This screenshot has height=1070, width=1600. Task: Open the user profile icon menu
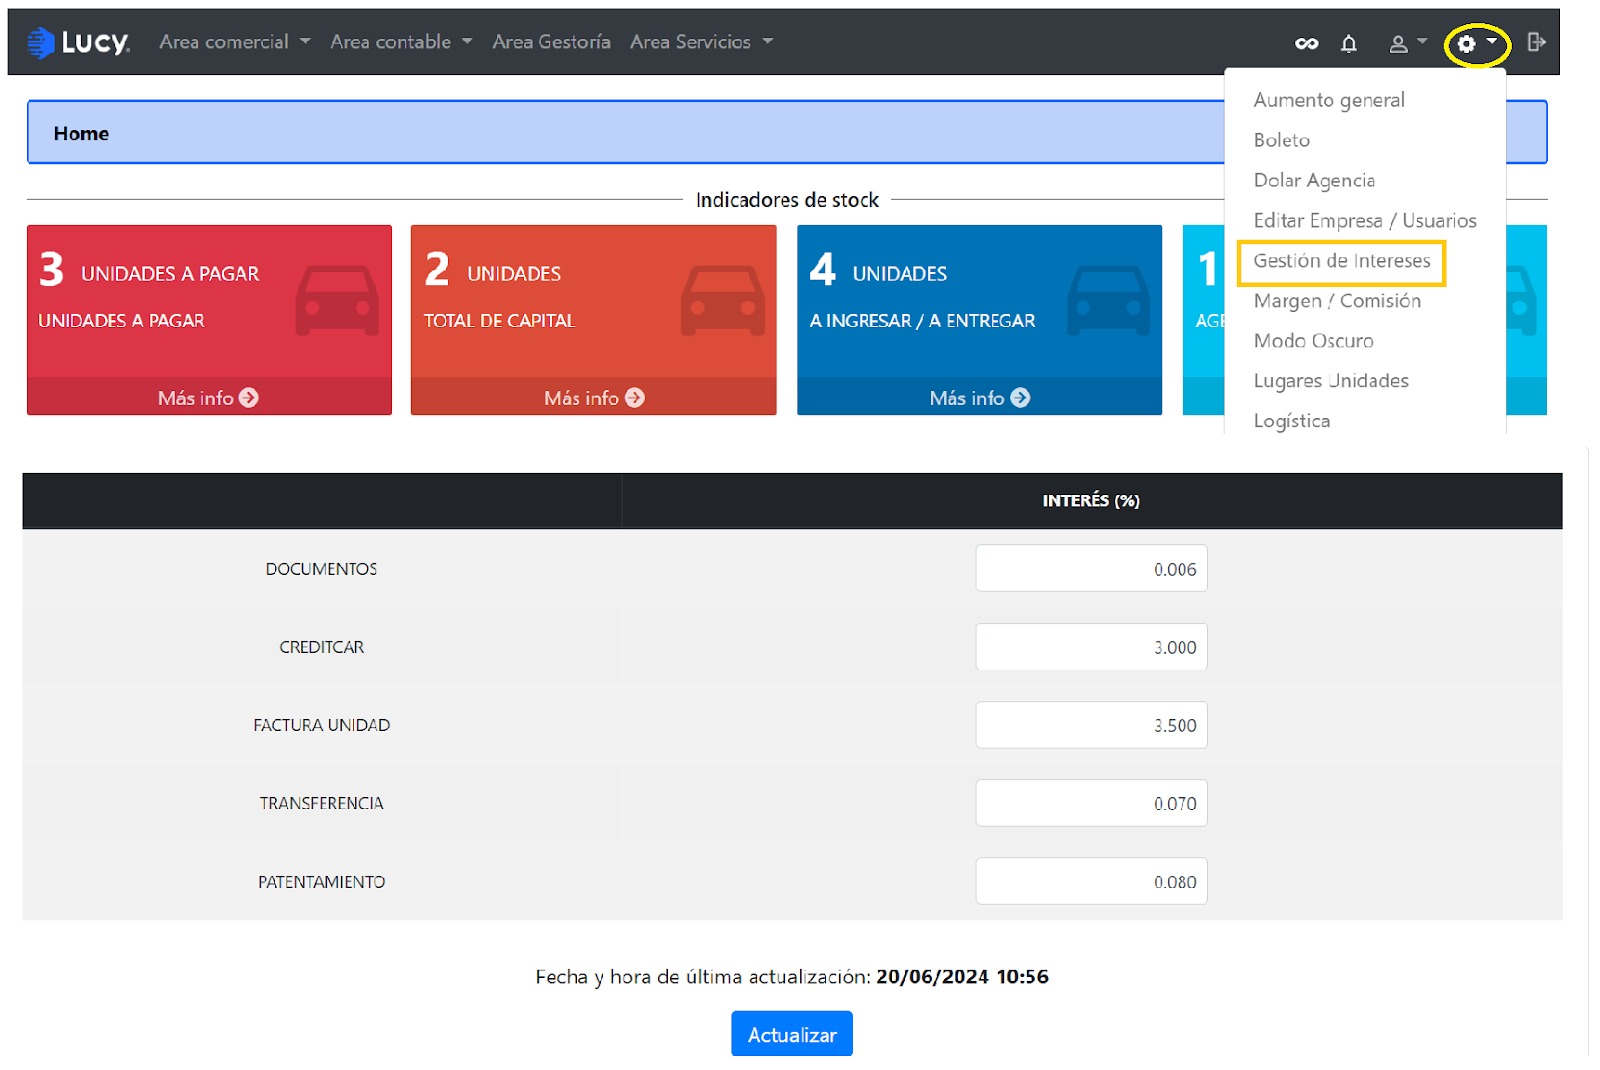(x=1407, y=43)
